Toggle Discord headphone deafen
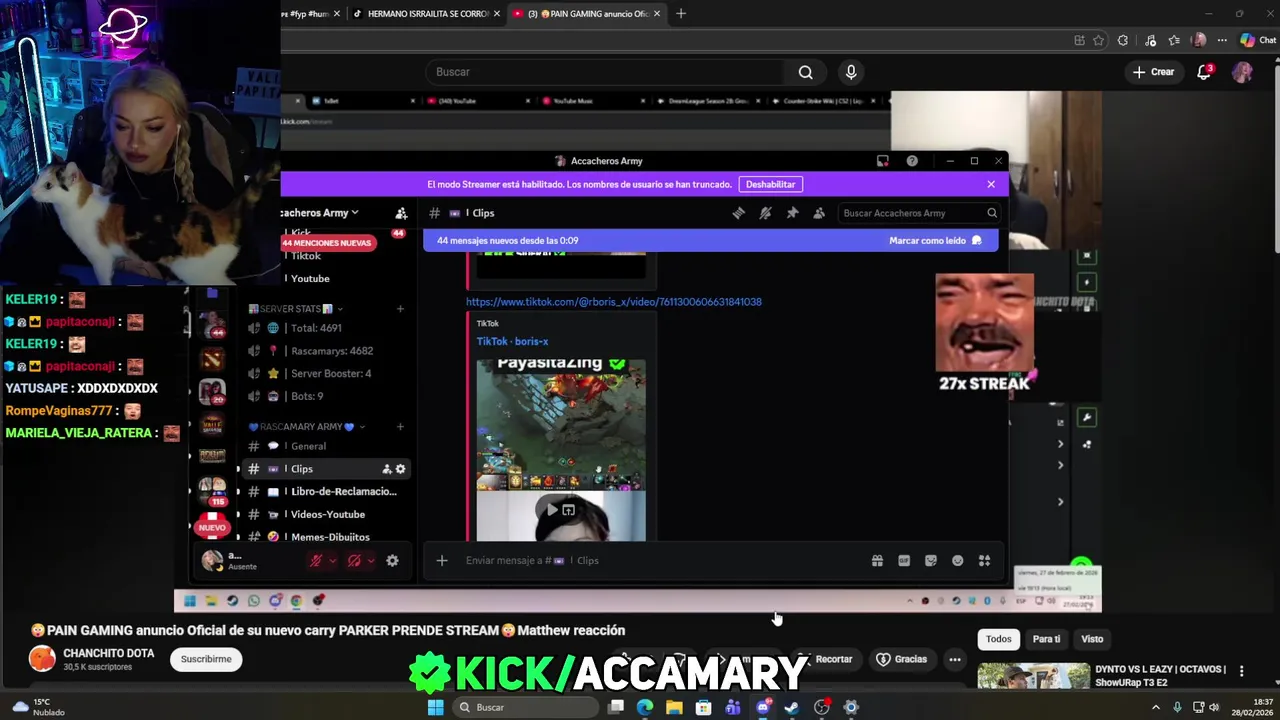The height and width of the screenshot is (720, 1280). [x=354, y=561]
